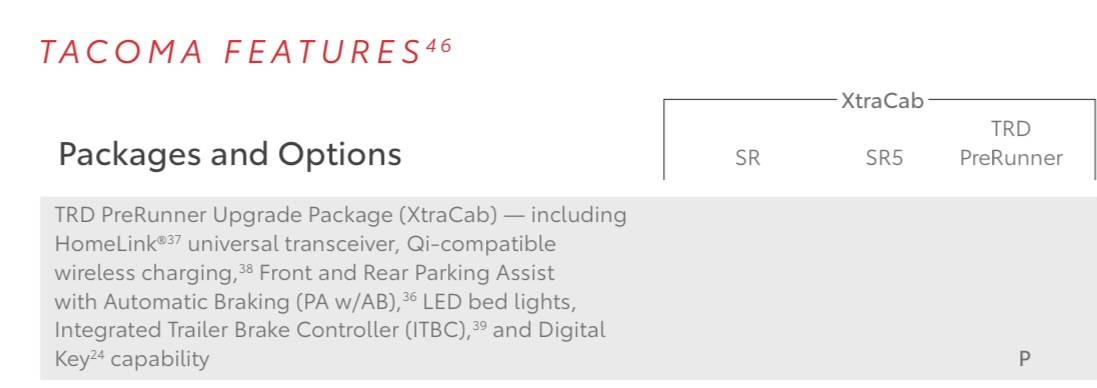This screenshot has width=1097, height=388.
Task: Open footnote 46 beside the Tacoma Features title
Action: coord(439,45)
